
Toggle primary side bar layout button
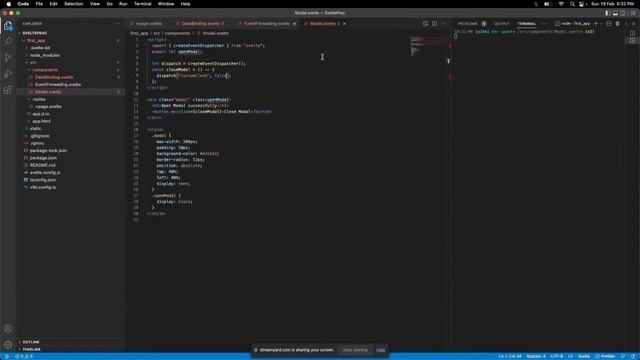[608, 13]
